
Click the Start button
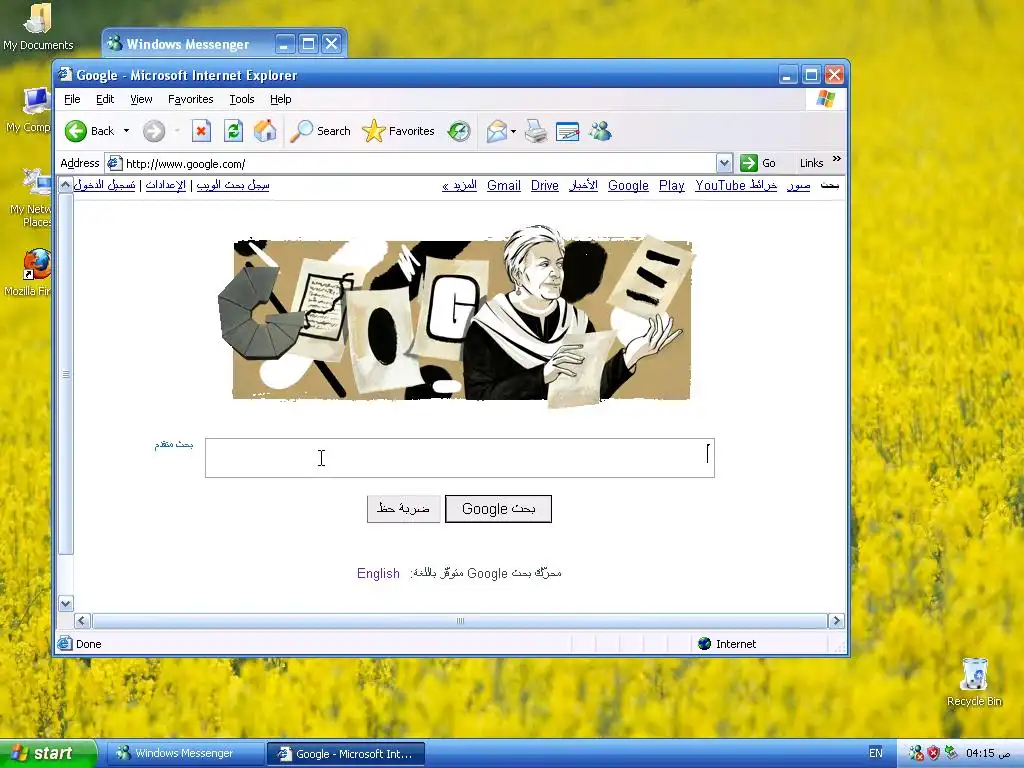click(x=48, y=754)
